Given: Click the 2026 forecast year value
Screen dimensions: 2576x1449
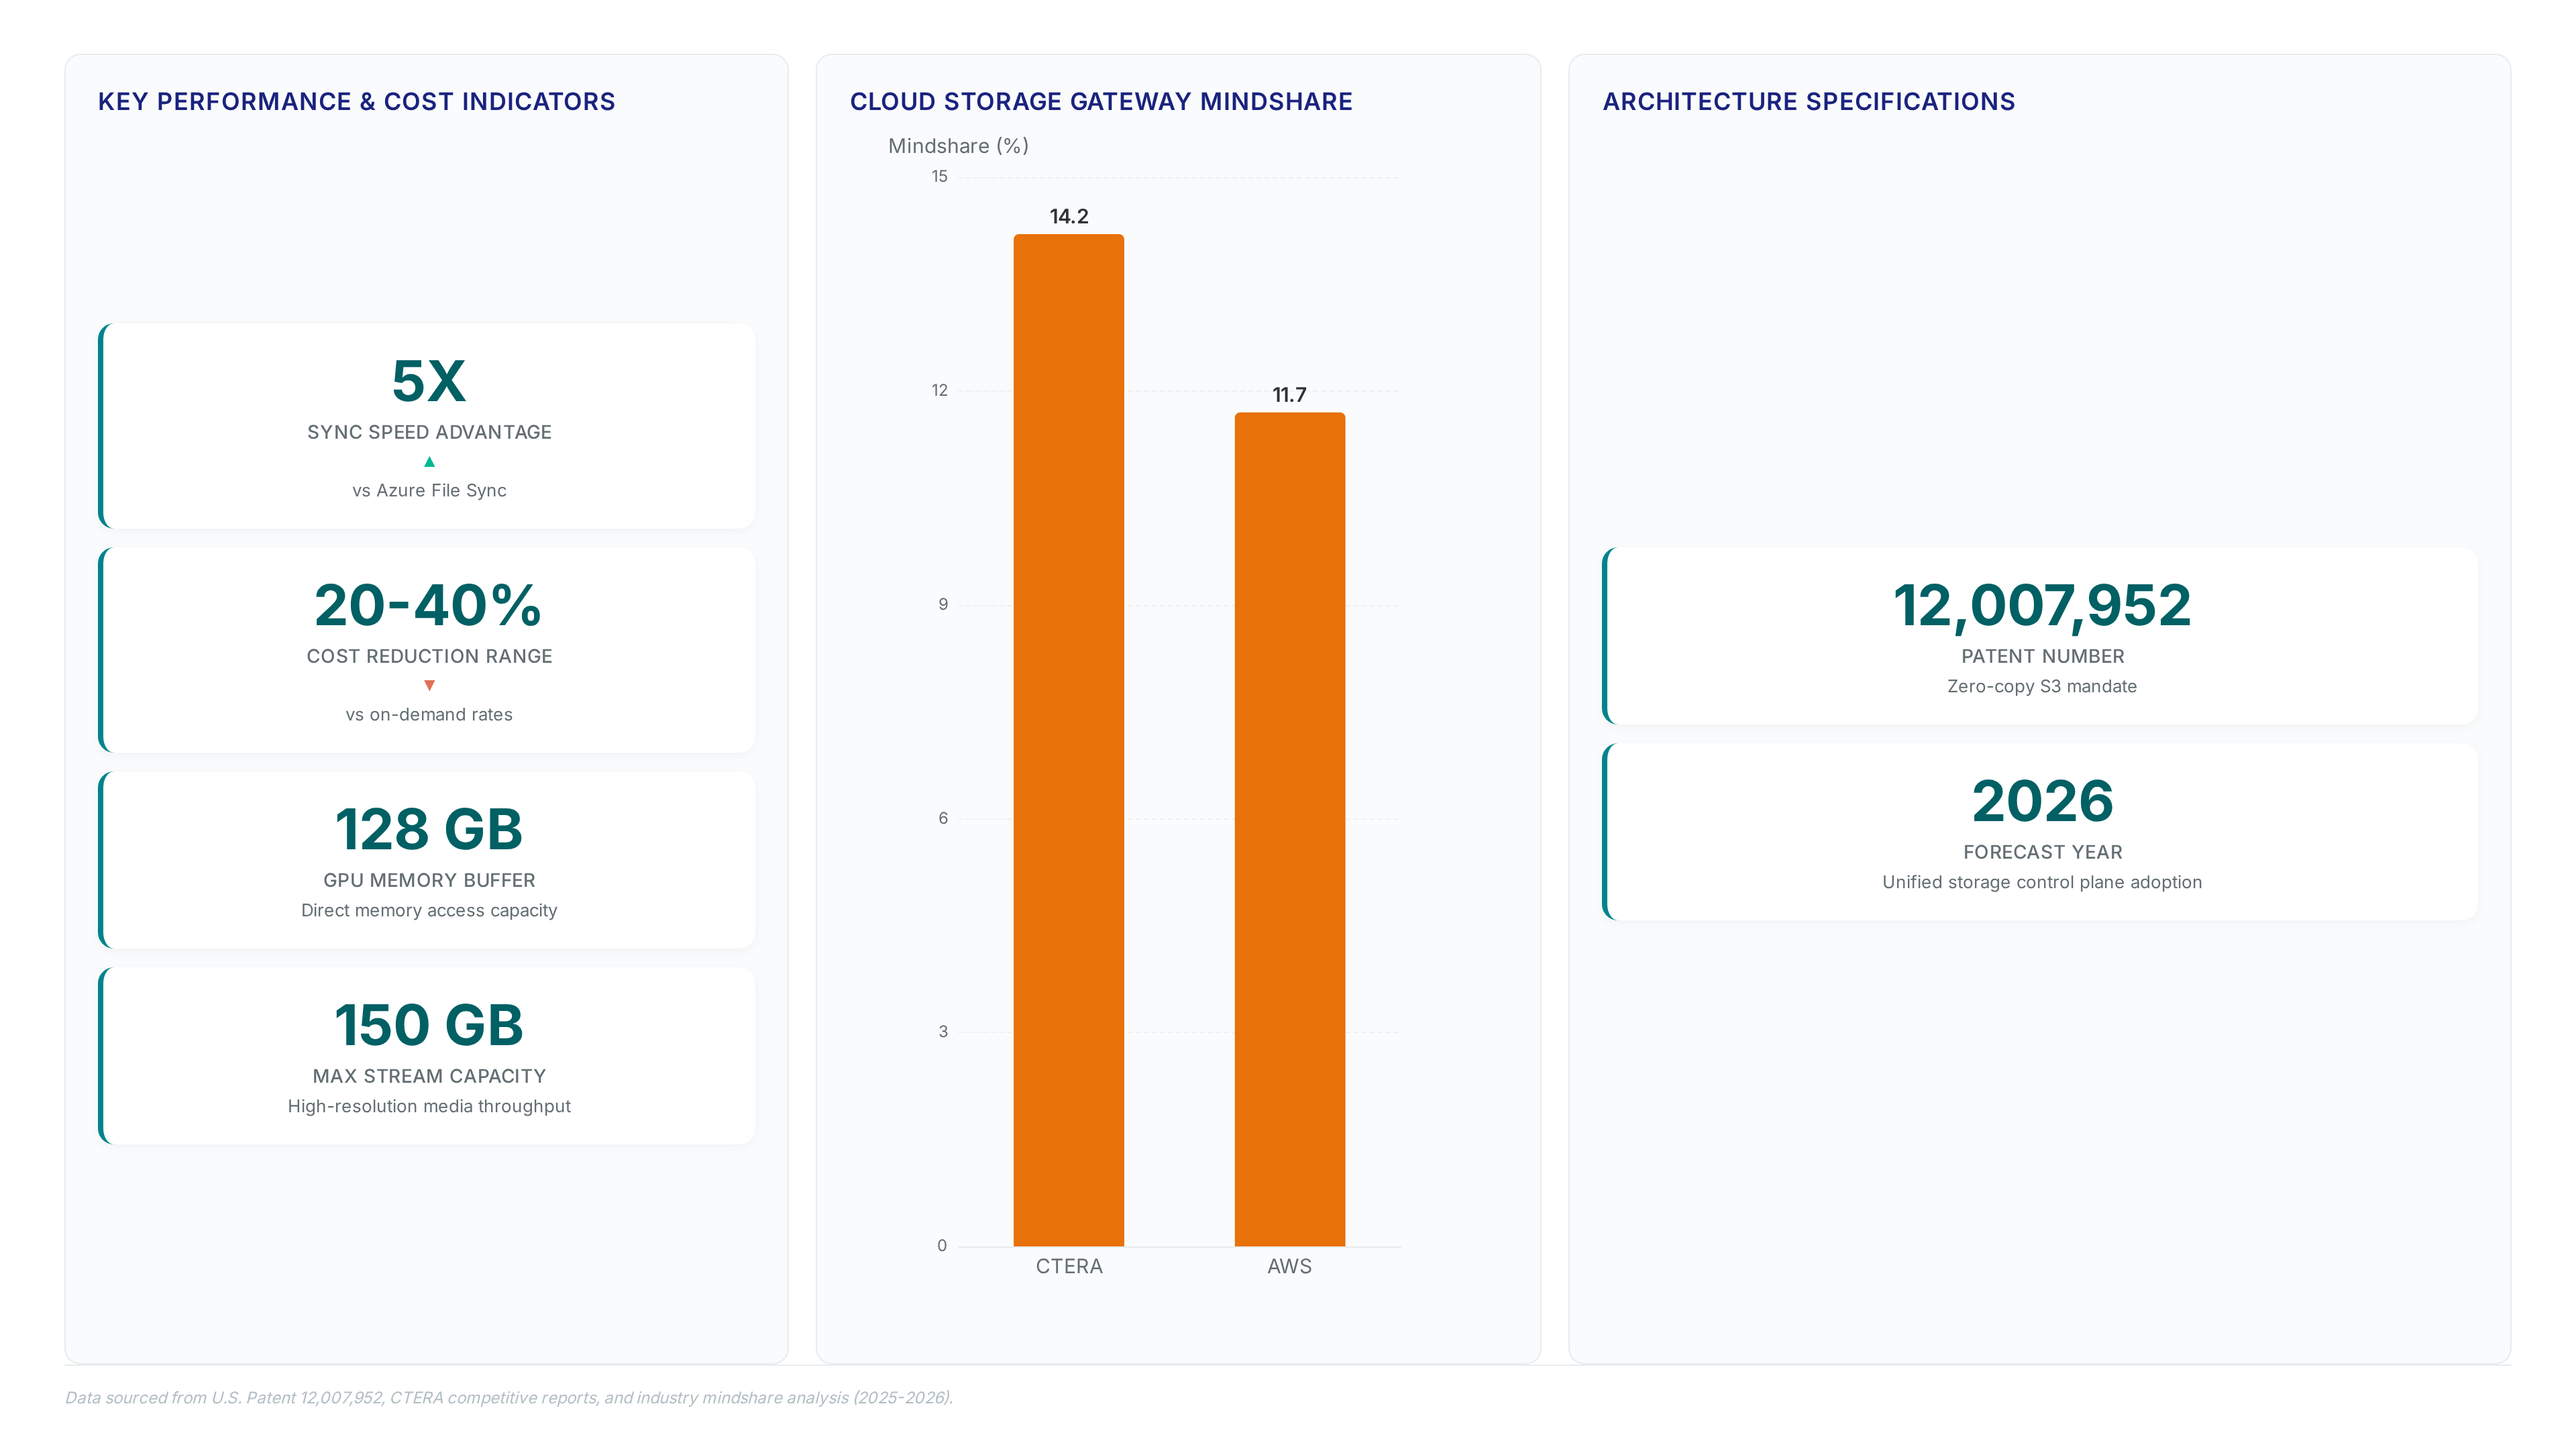Looking at the screenshot, I should tap(2042, 801).
